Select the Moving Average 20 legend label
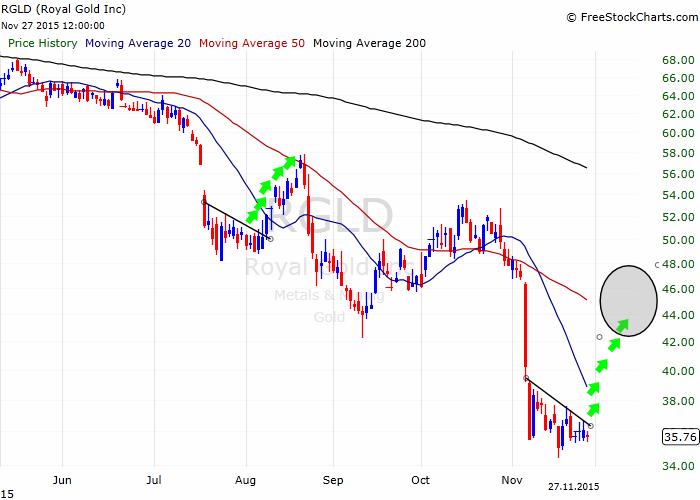The height and width of the screenshot is (500, 700). tap(138, 43)
